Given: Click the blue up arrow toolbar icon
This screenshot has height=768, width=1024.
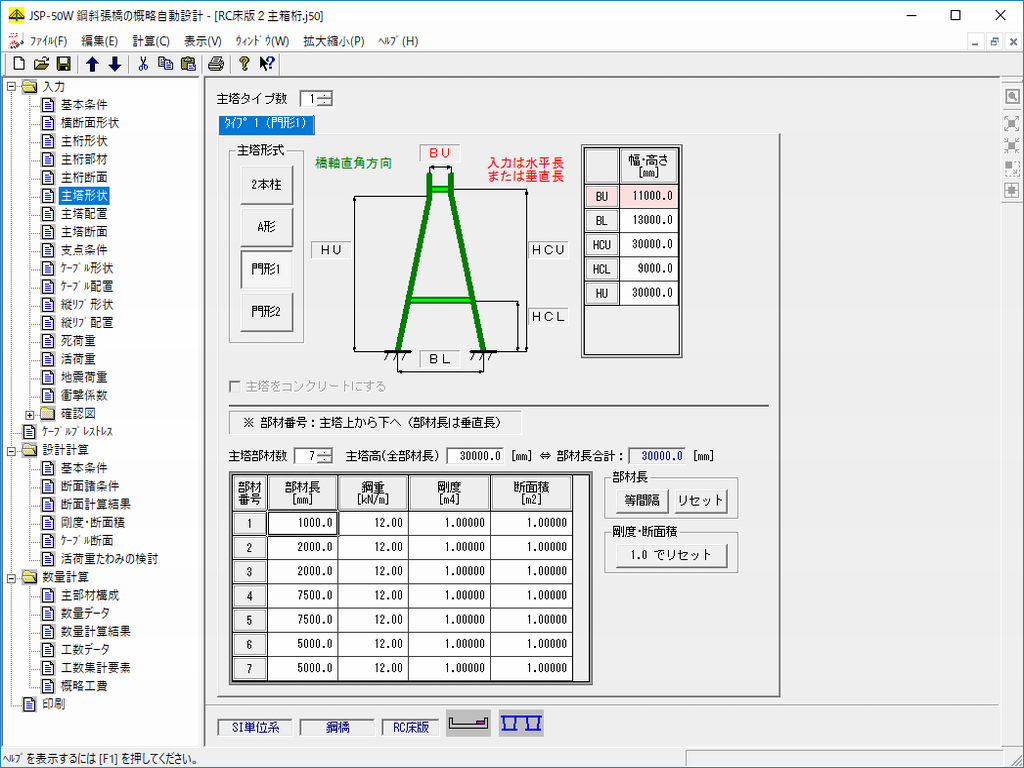Looking at the screenshot, I should pos(92,64).
